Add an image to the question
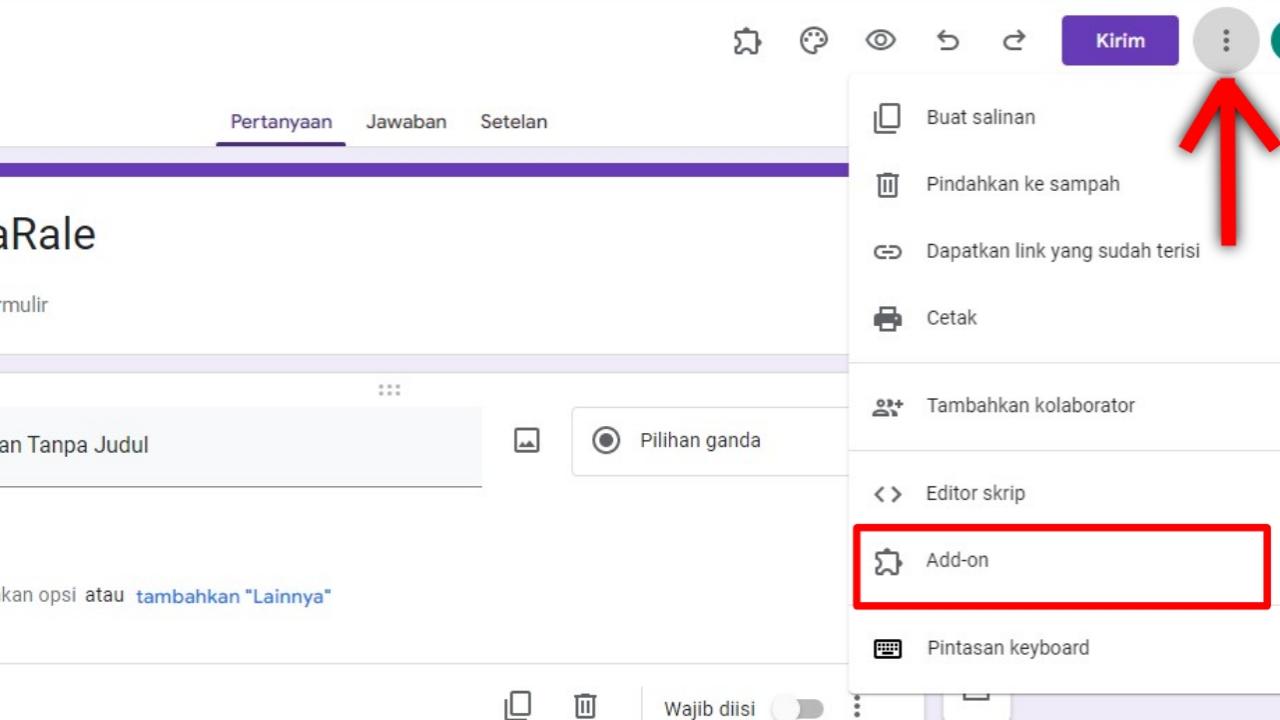 [x=527, y=440]
